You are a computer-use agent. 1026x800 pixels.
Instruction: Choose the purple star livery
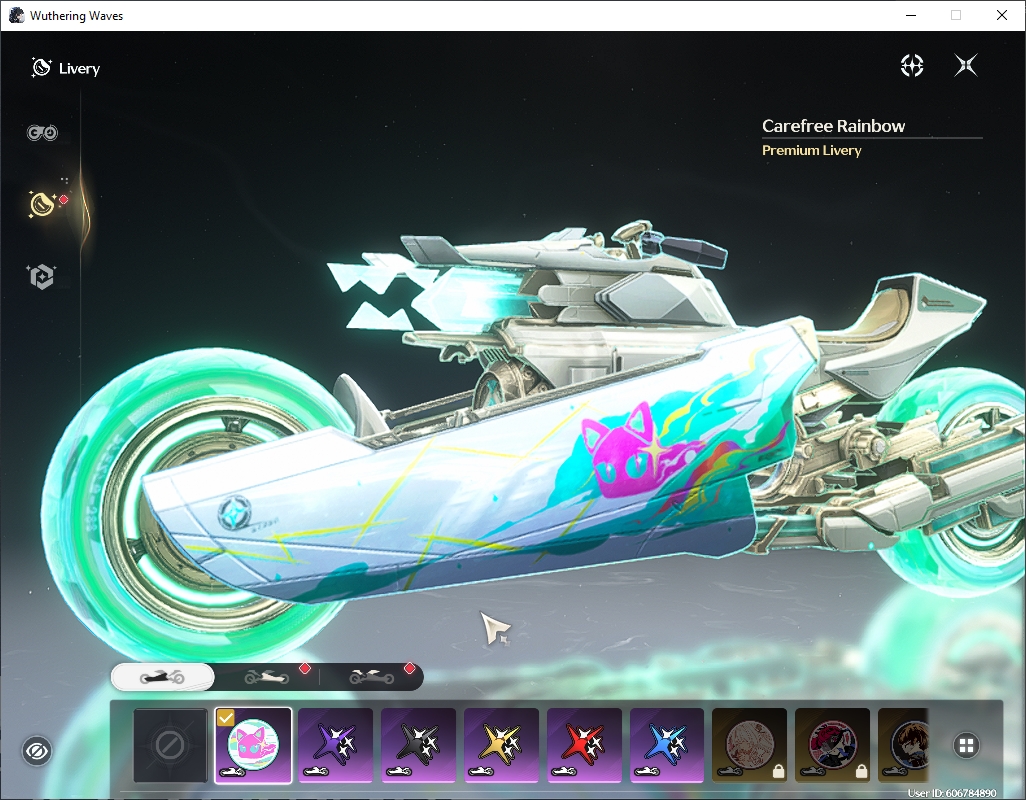click(336, 745)
